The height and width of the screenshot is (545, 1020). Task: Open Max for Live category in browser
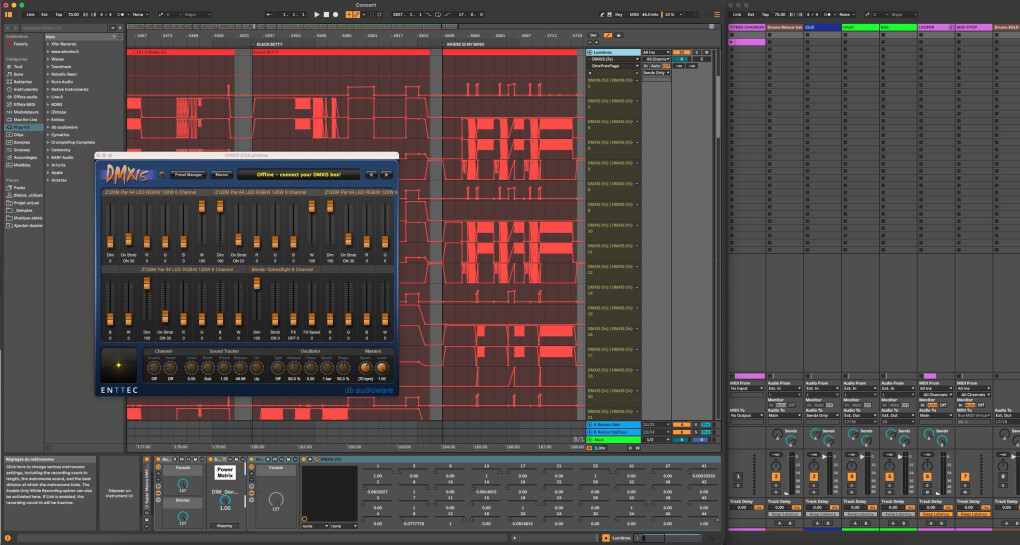click(25, 120)
